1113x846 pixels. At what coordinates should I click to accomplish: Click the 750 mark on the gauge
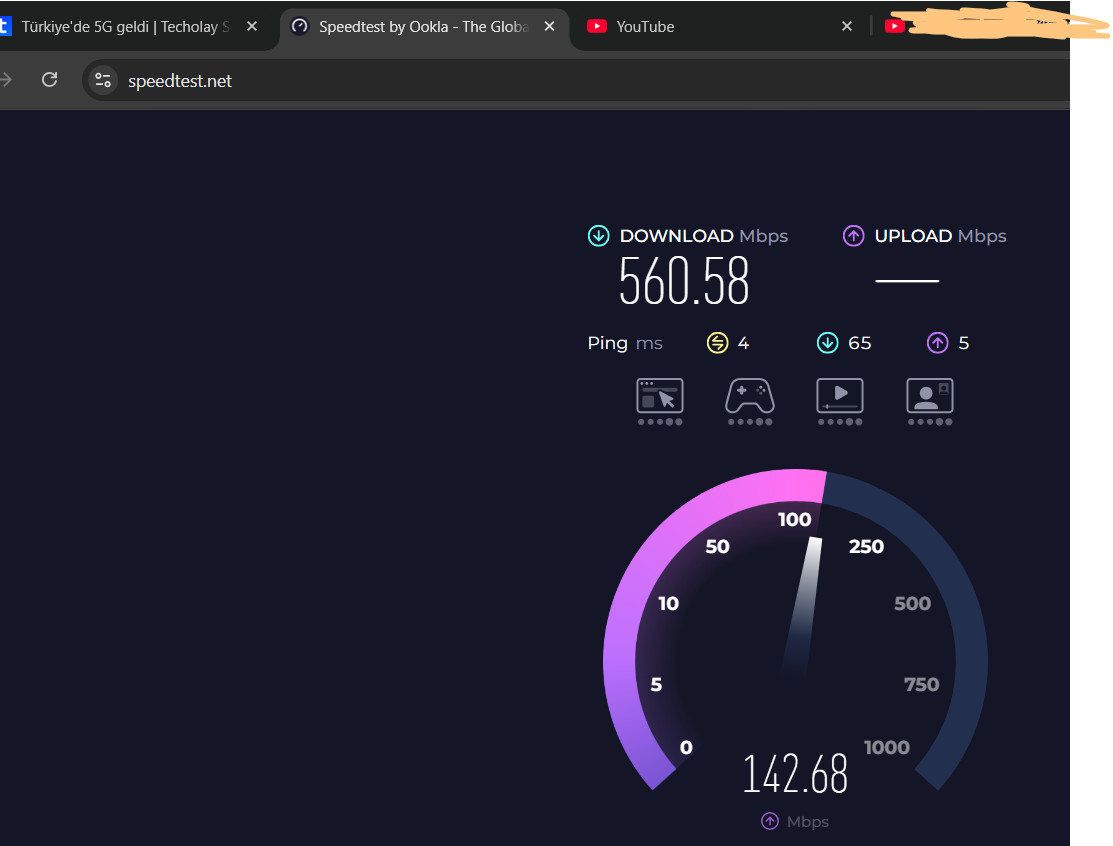[x=921, y=684]
